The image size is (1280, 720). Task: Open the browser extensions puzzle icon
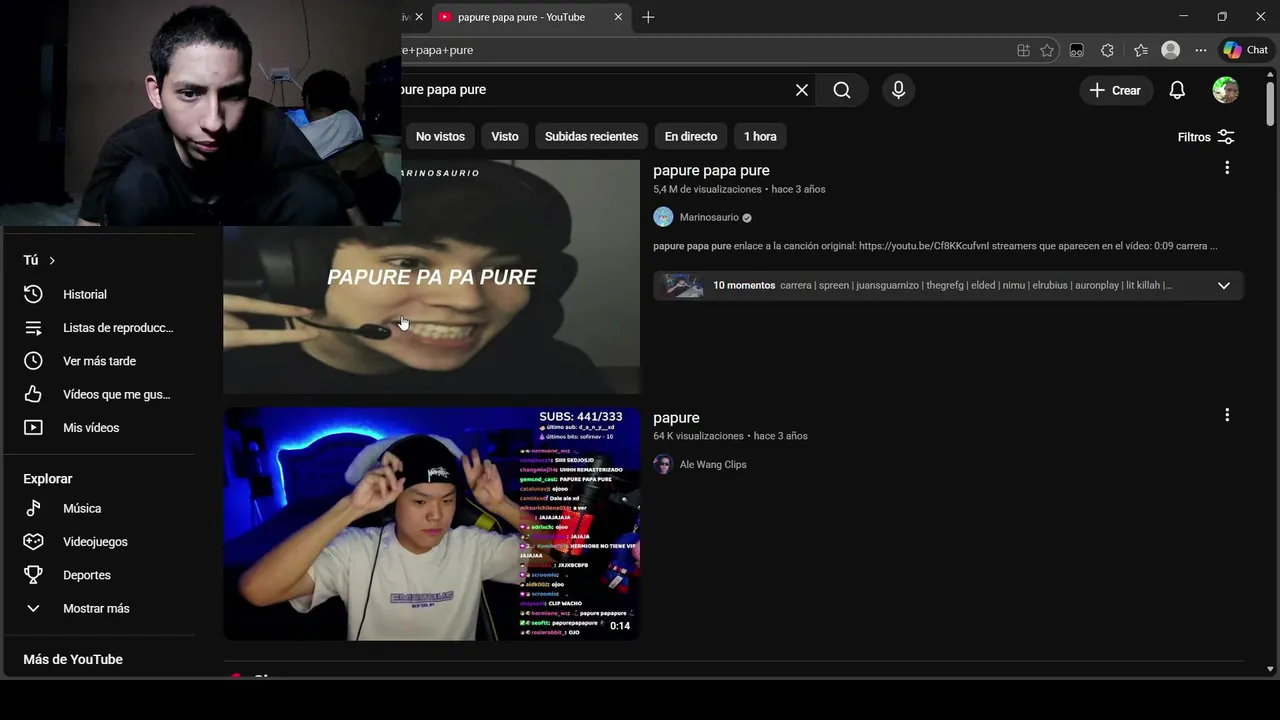point(1107,50)
